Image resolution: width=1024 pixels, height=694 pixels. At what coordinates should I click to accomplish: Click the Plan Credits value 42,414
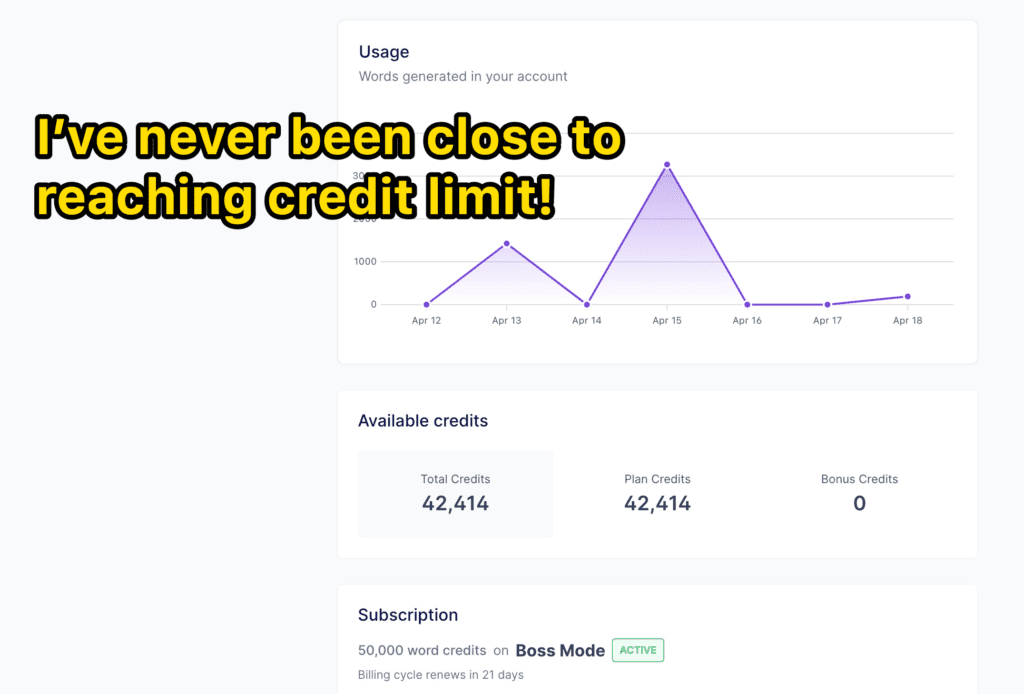(657, 503)
